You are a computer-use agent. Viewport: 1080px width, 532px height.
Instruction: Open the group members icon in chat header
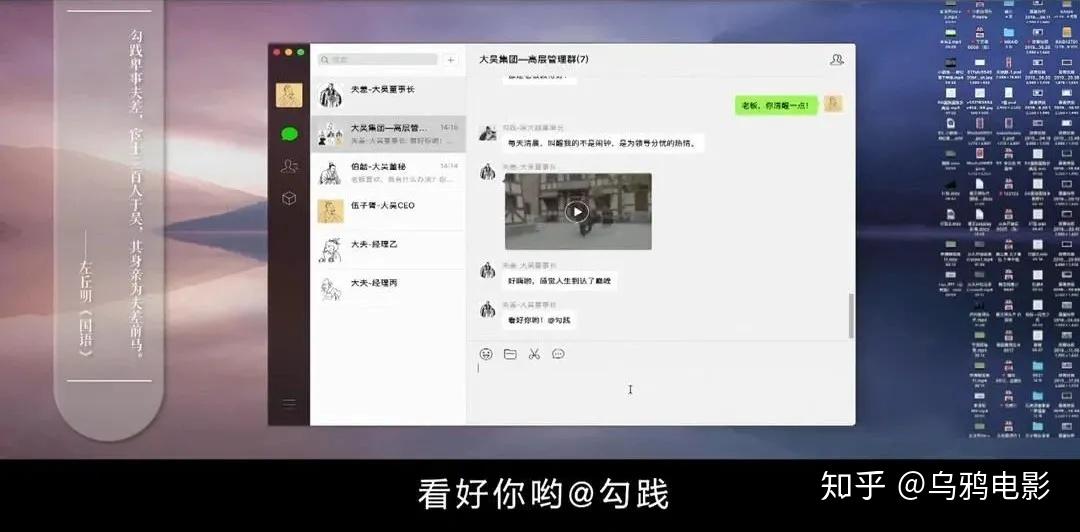837,60
